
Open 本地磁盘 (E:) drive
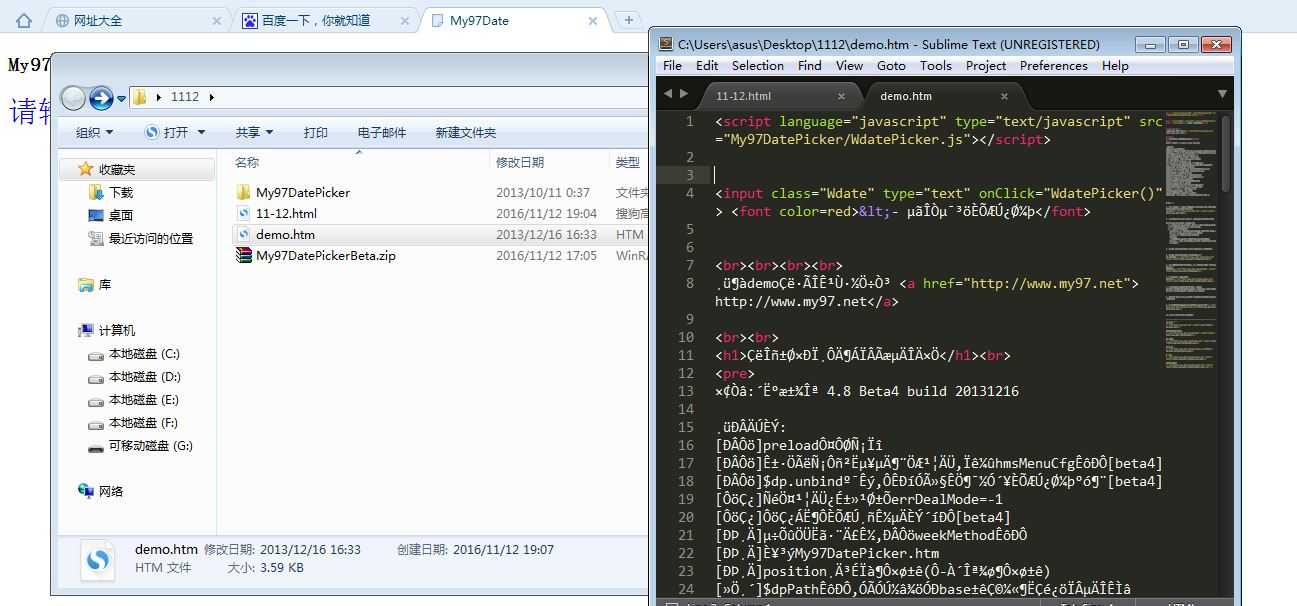(x=134, y=400)
